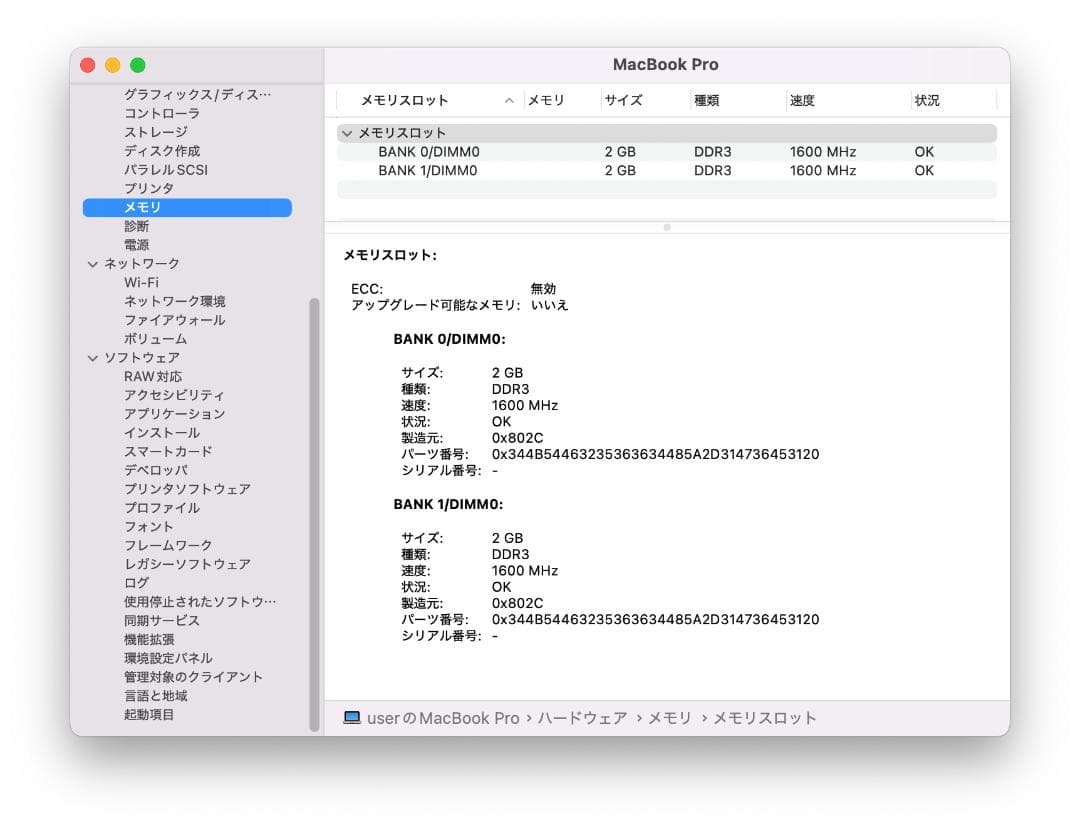Collapse the ネットワーク sidebar section
The width and height of the screenshot is (1080, 829).
click(93, 264)
